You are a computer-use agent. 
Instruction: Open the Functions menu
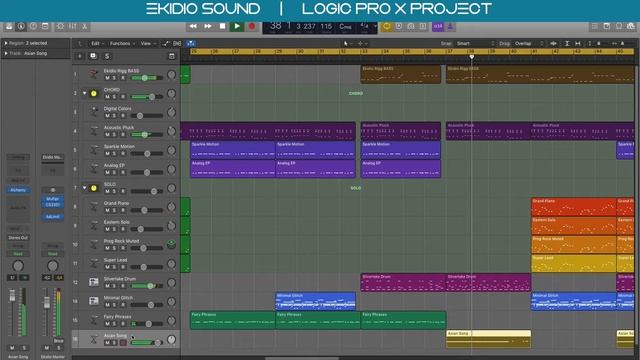122,43
